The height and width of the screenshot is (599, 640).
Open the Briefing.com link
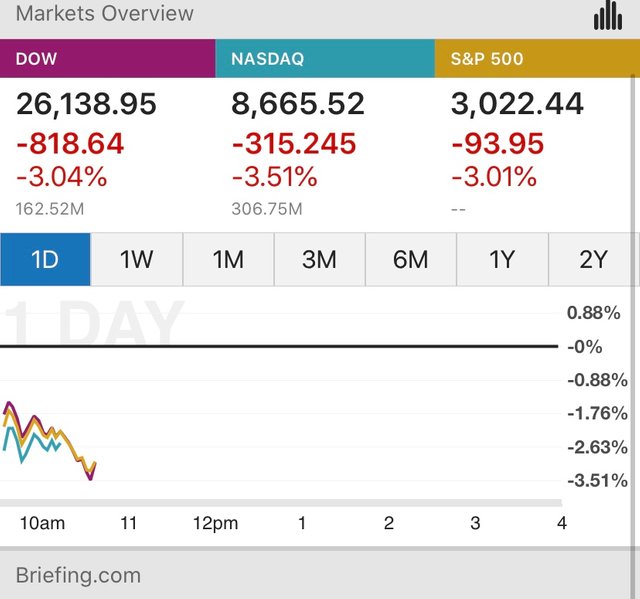[78, 575]
